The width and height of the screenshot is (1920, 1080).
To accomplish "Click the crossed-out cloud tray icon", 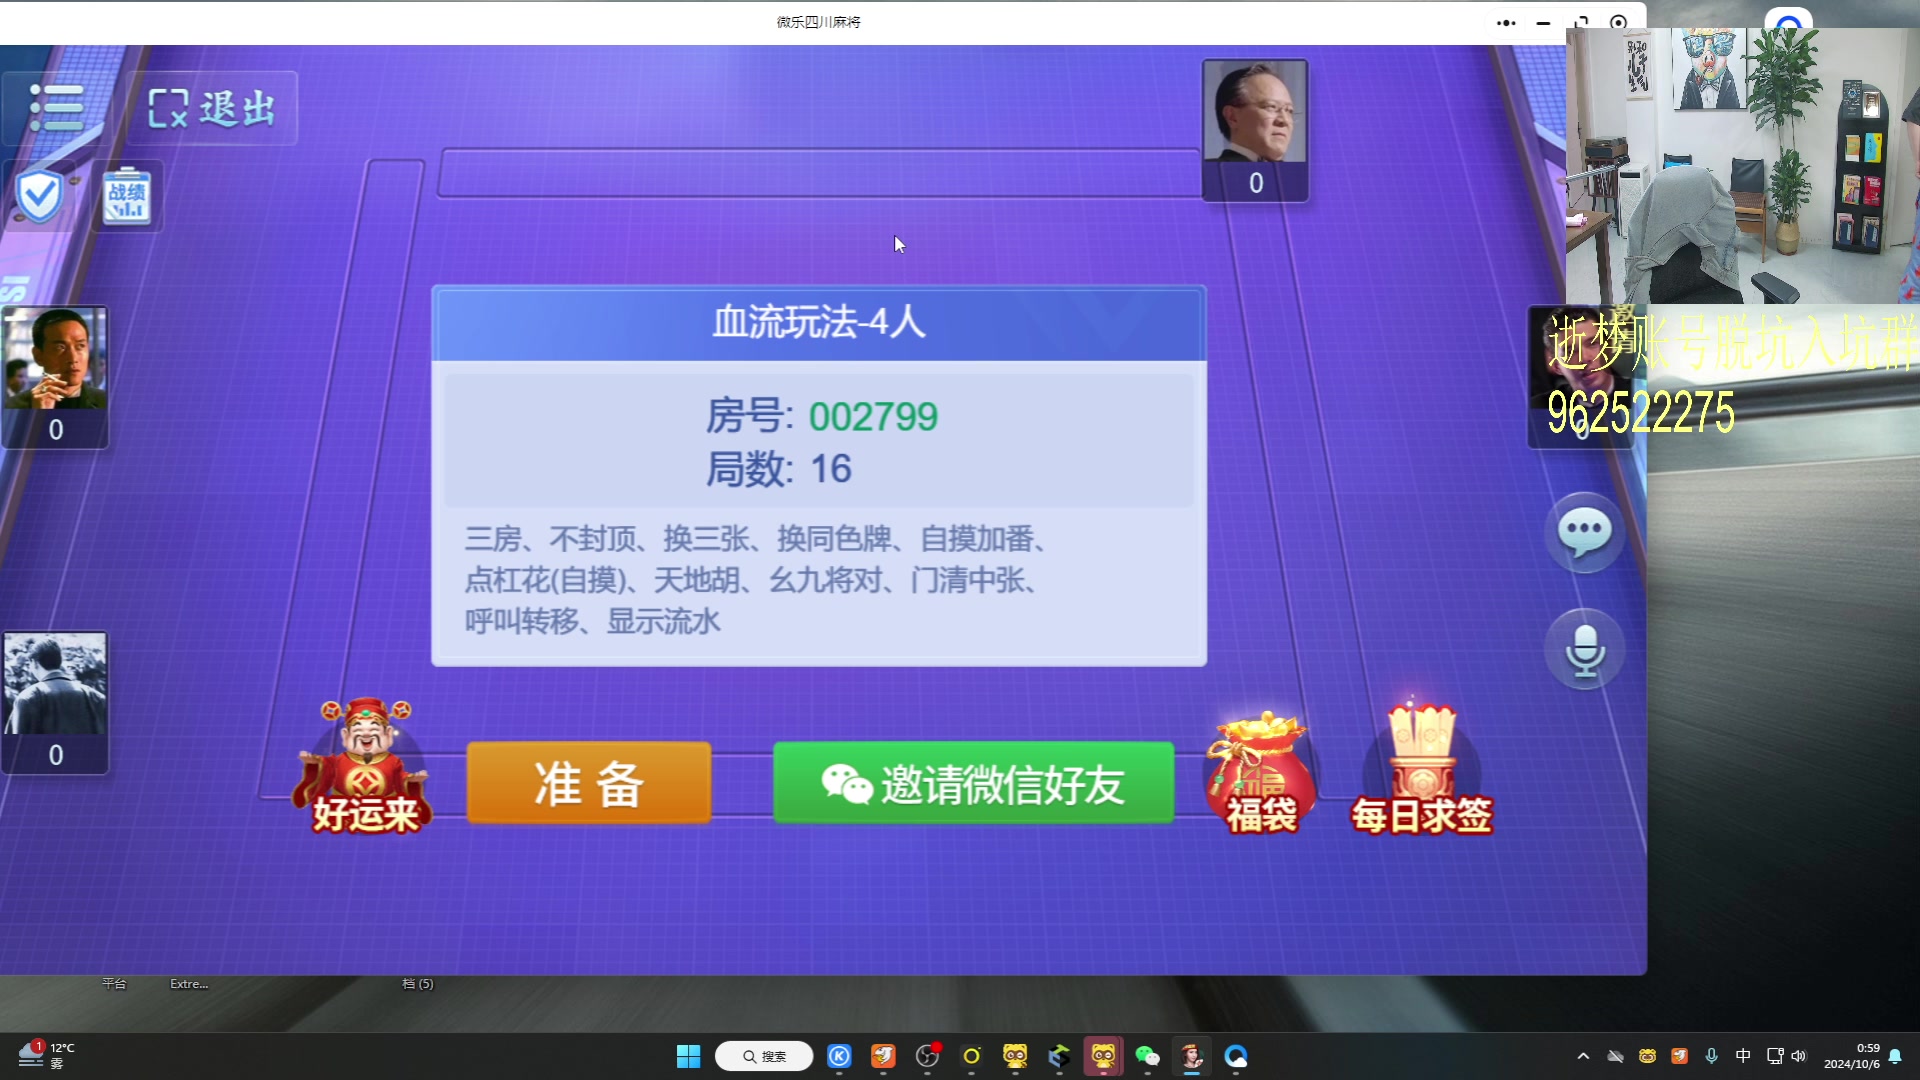I will tap(1615, 1056).
